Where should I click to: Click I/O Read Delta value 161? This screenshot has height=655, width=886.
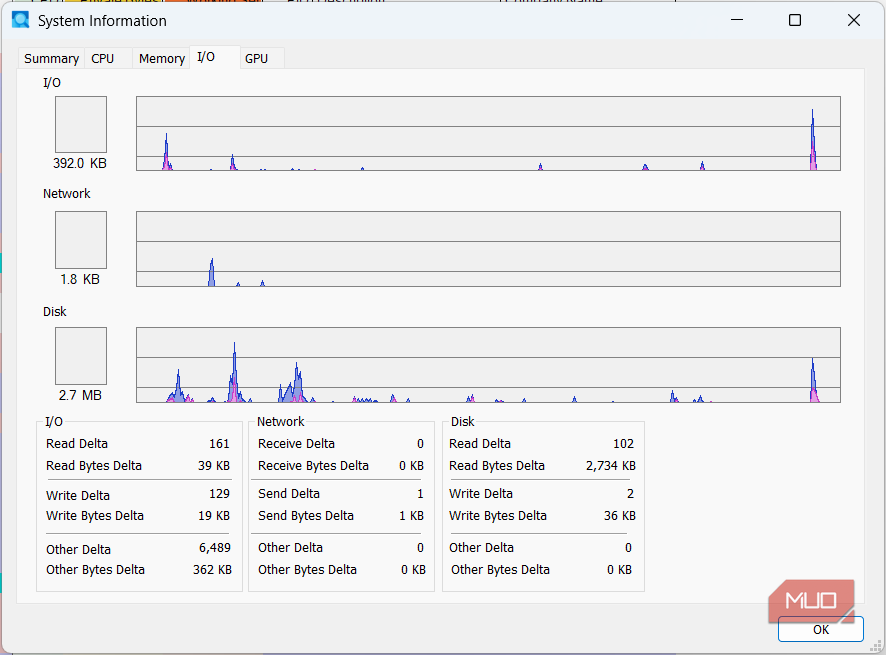point(219,444)
